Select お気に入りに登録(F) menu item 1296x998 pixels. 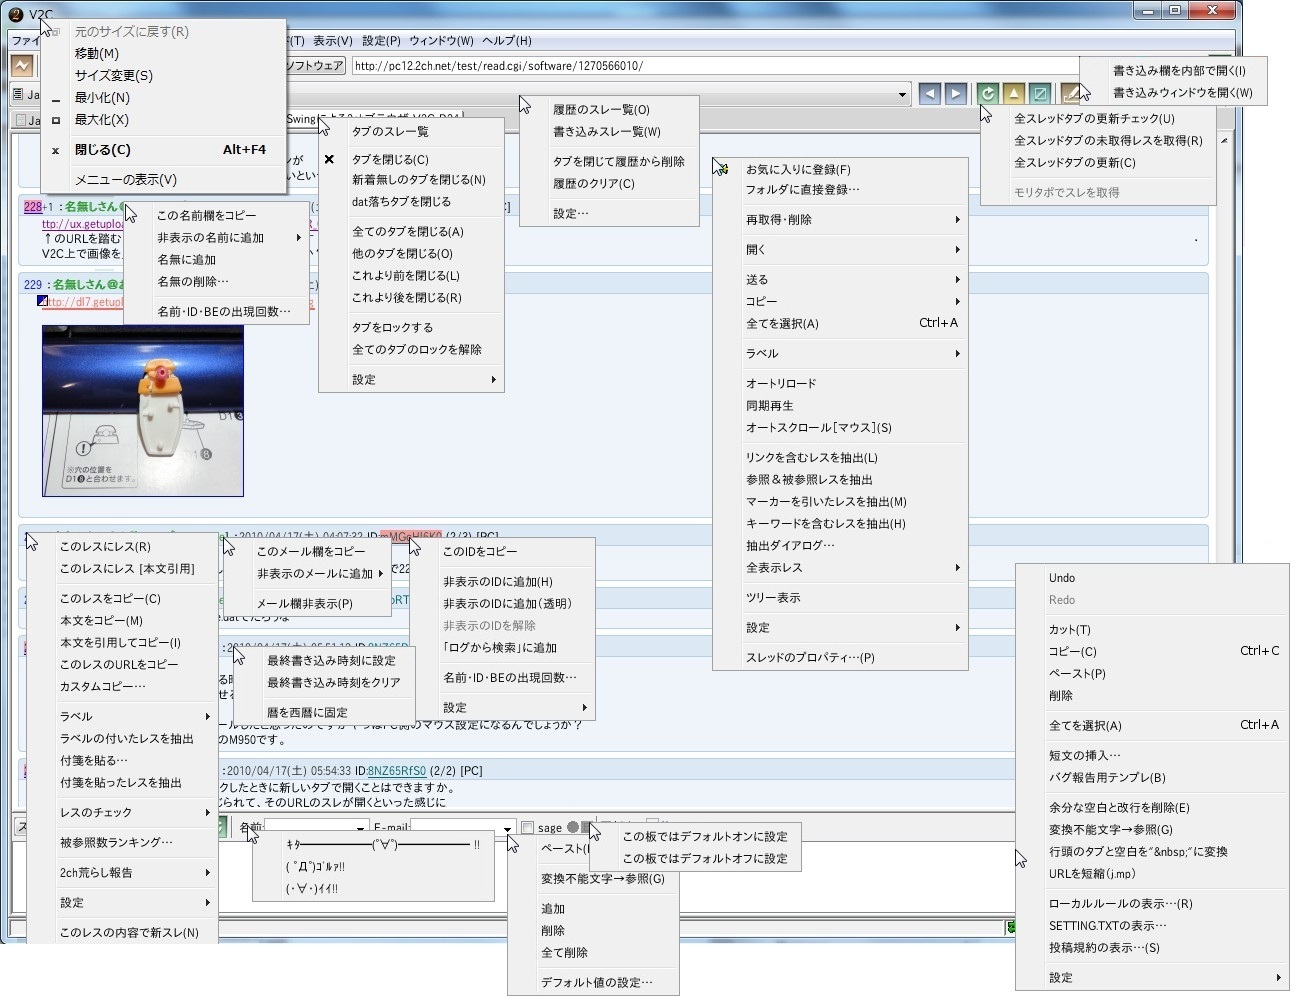point(798,170)
